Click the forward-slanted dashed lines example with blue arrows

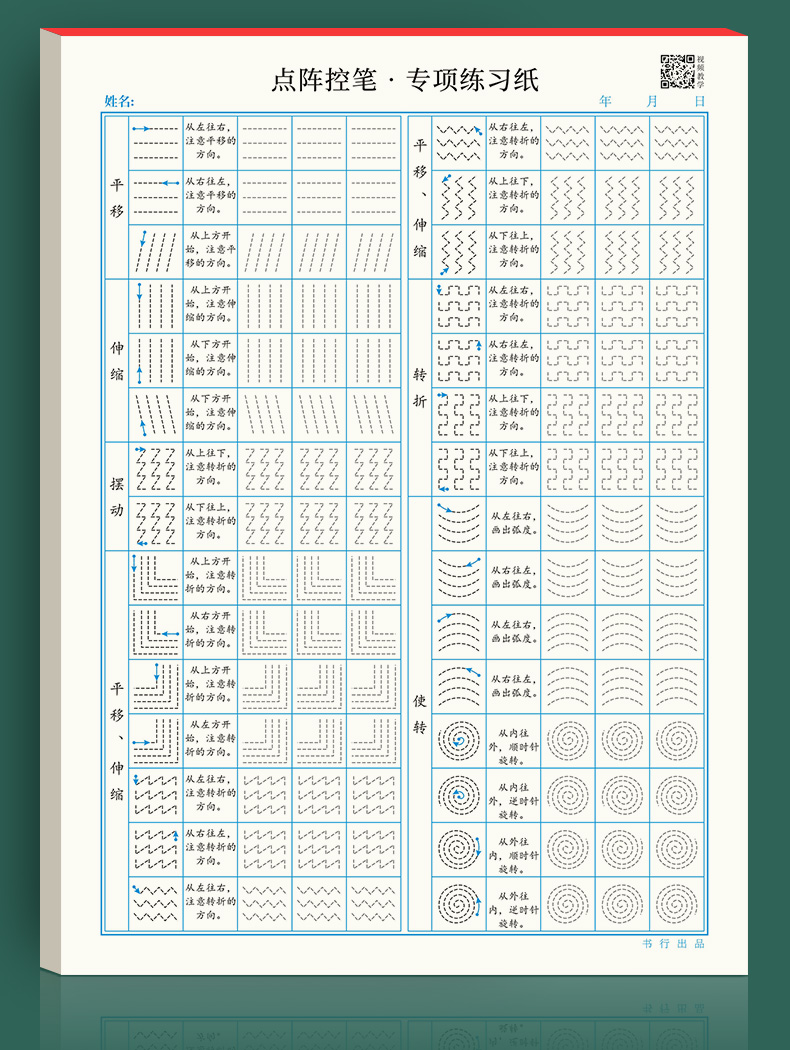[155, 251]
